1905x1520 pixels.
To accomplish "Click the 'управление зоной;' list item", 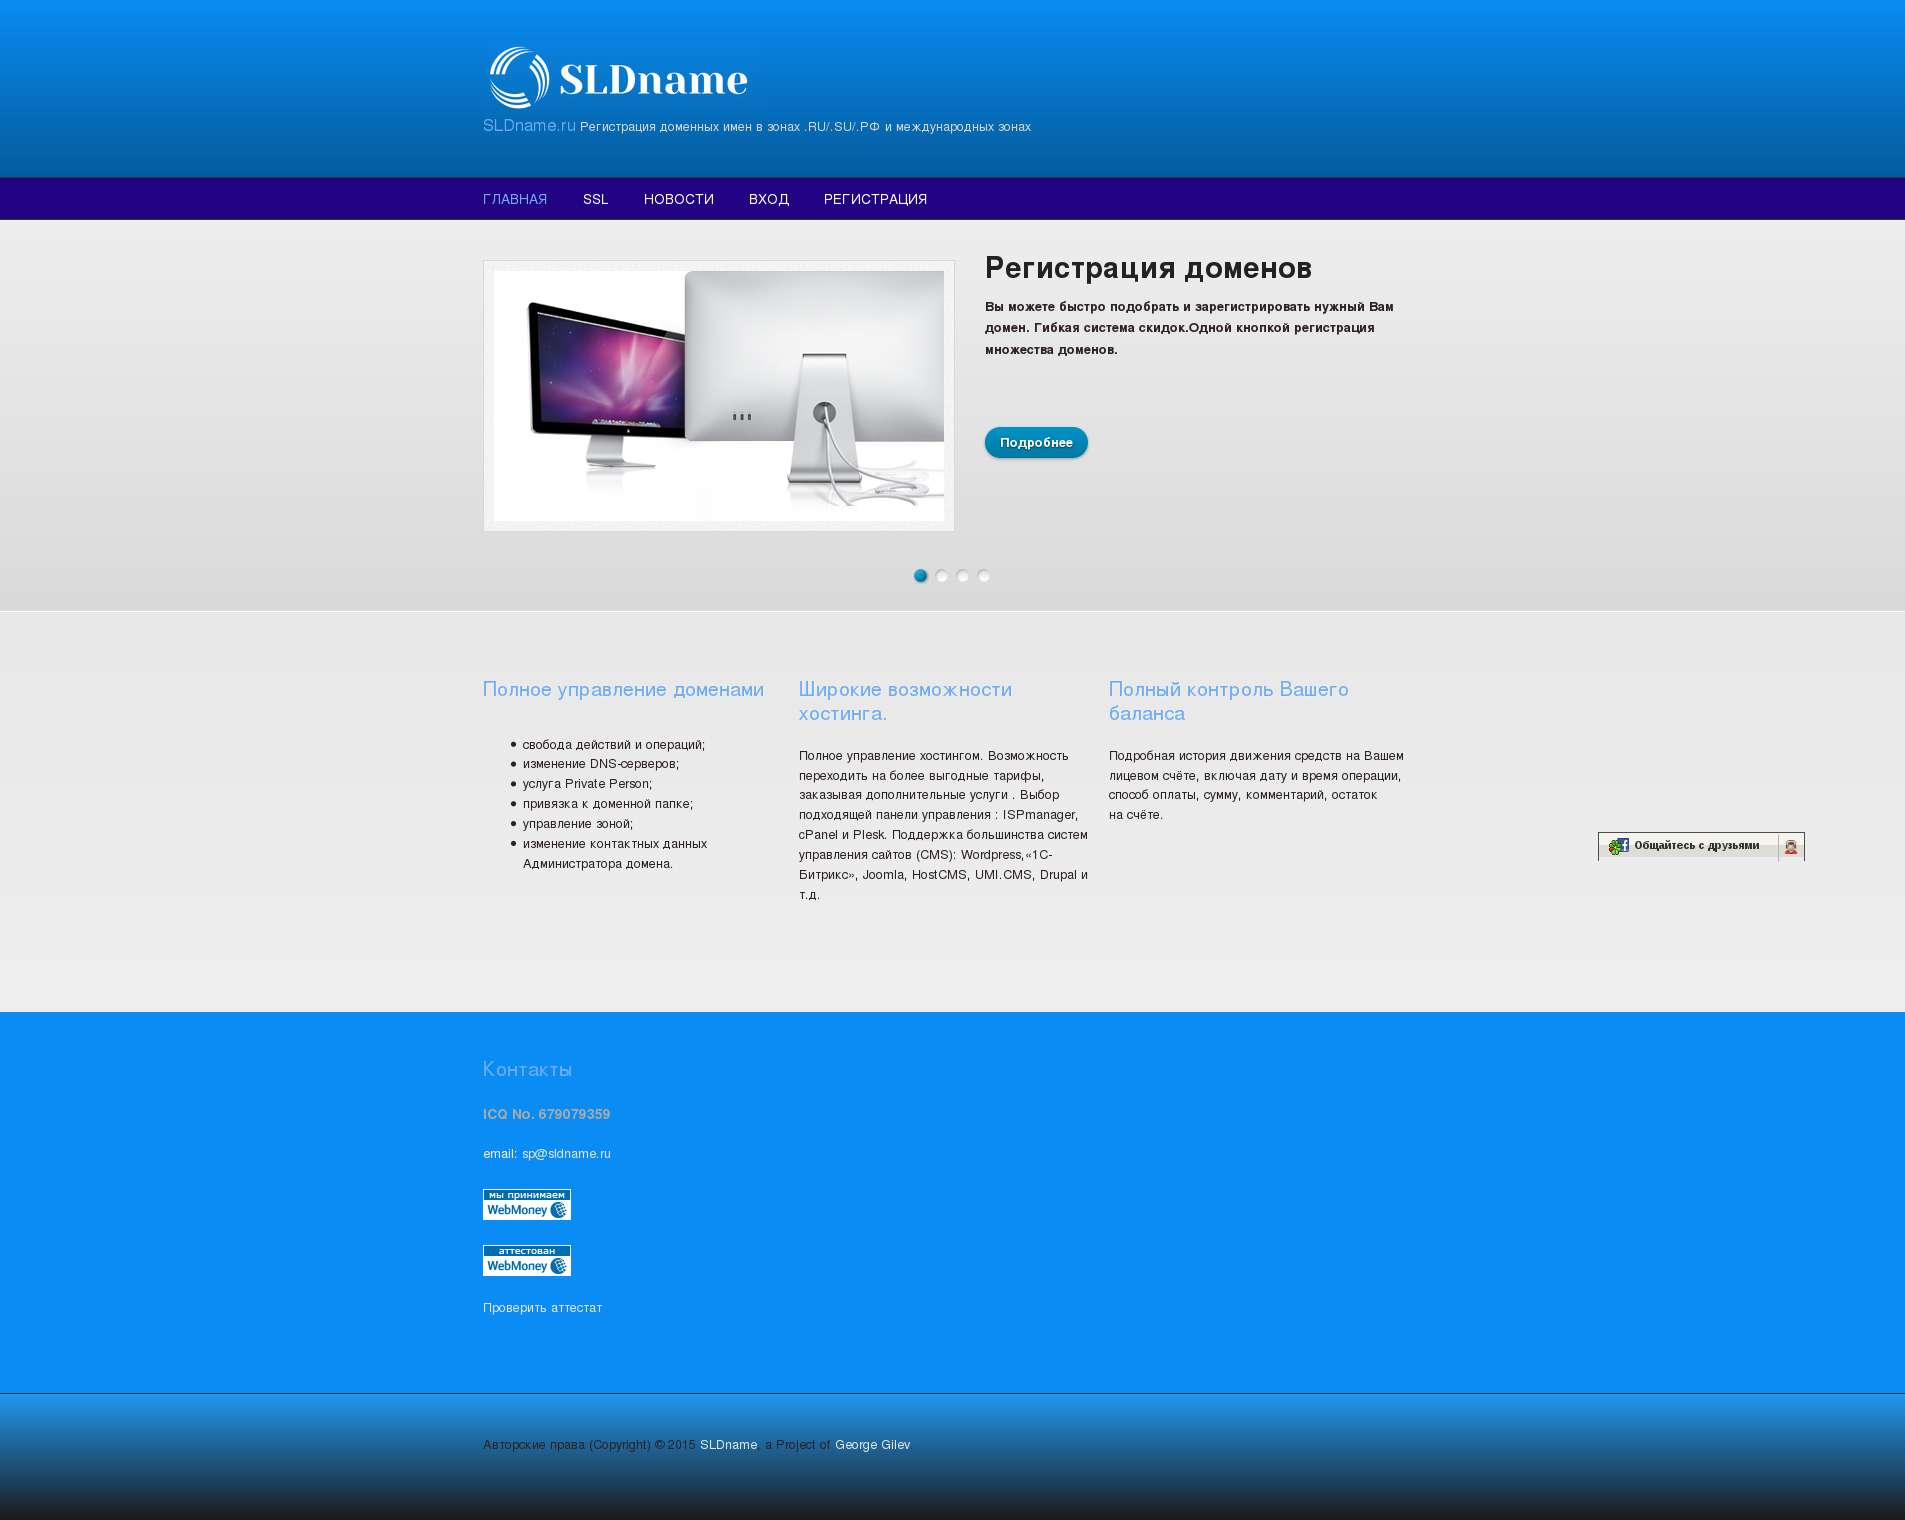I will [x=578, y=824].
